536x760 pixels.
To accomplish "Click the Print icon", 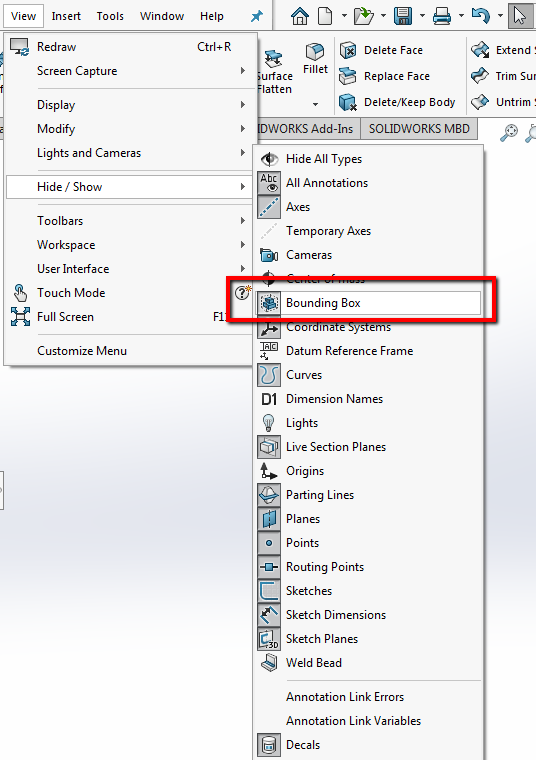I will click(x=442, y=16).
